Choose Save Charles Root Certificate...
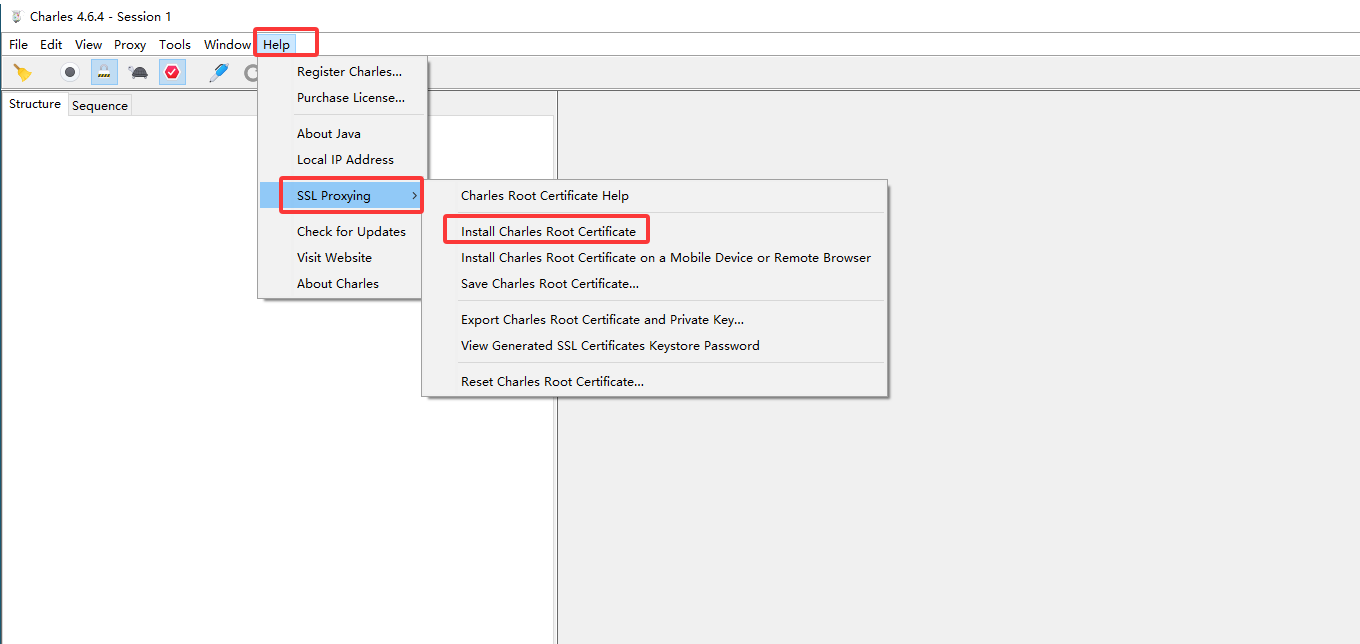Screen dimensions: 1360x644 pos(655,284)
